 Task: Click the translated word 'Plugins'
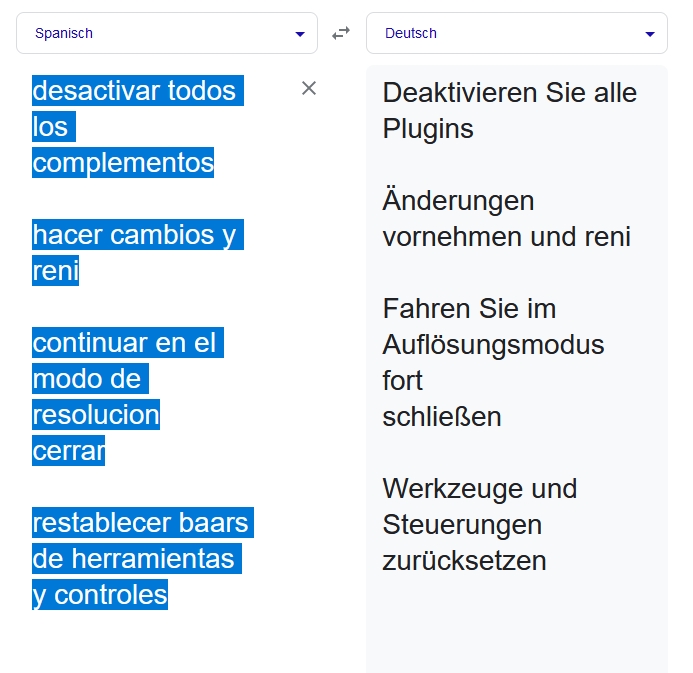tap(428, 129)
